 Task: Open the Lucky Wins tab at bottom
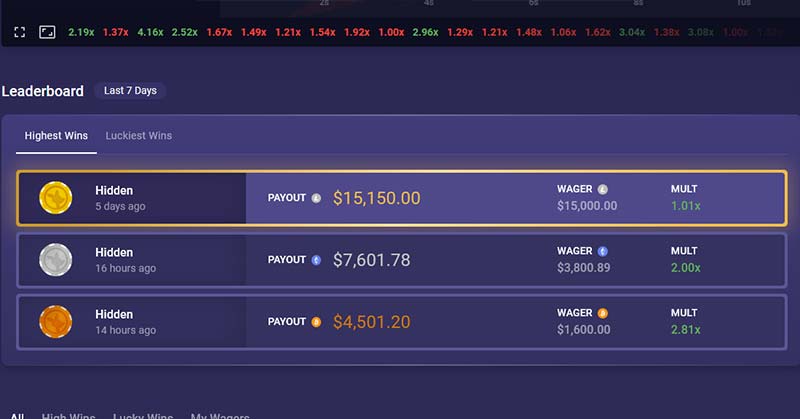click(x=143, y=416)
